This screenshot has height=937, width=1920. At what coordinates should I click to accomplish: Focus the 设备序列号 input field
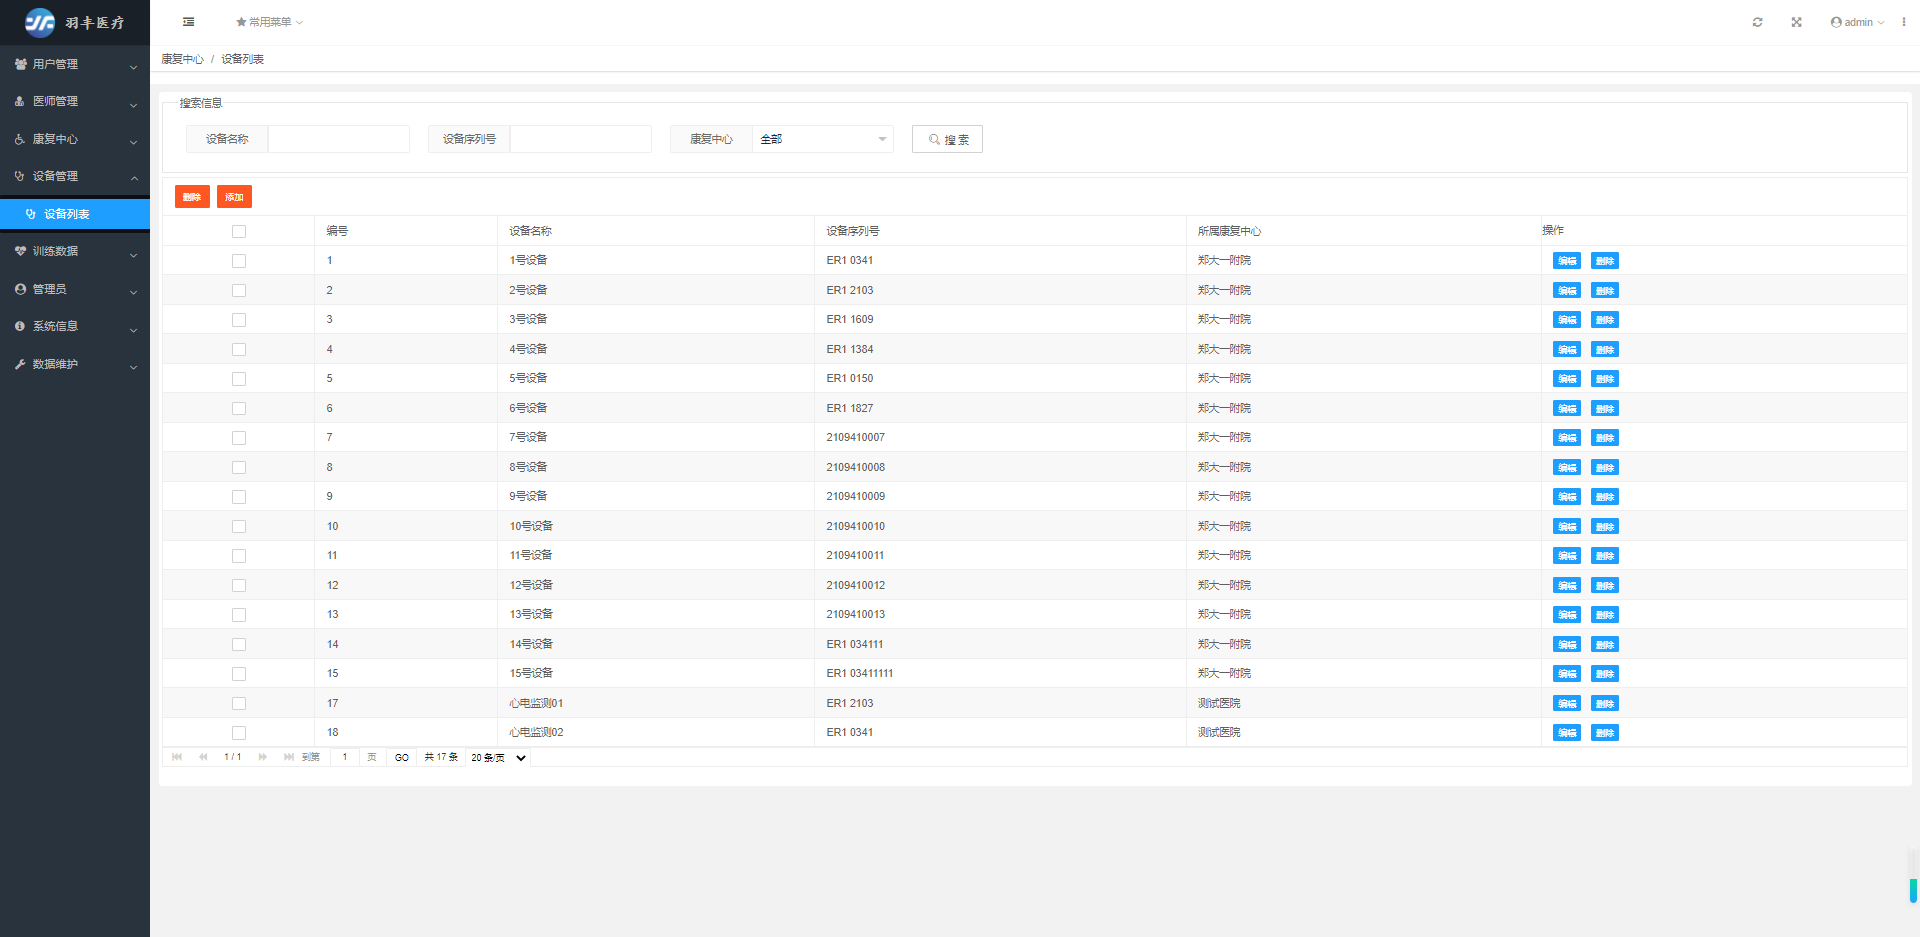click(580, 139)
